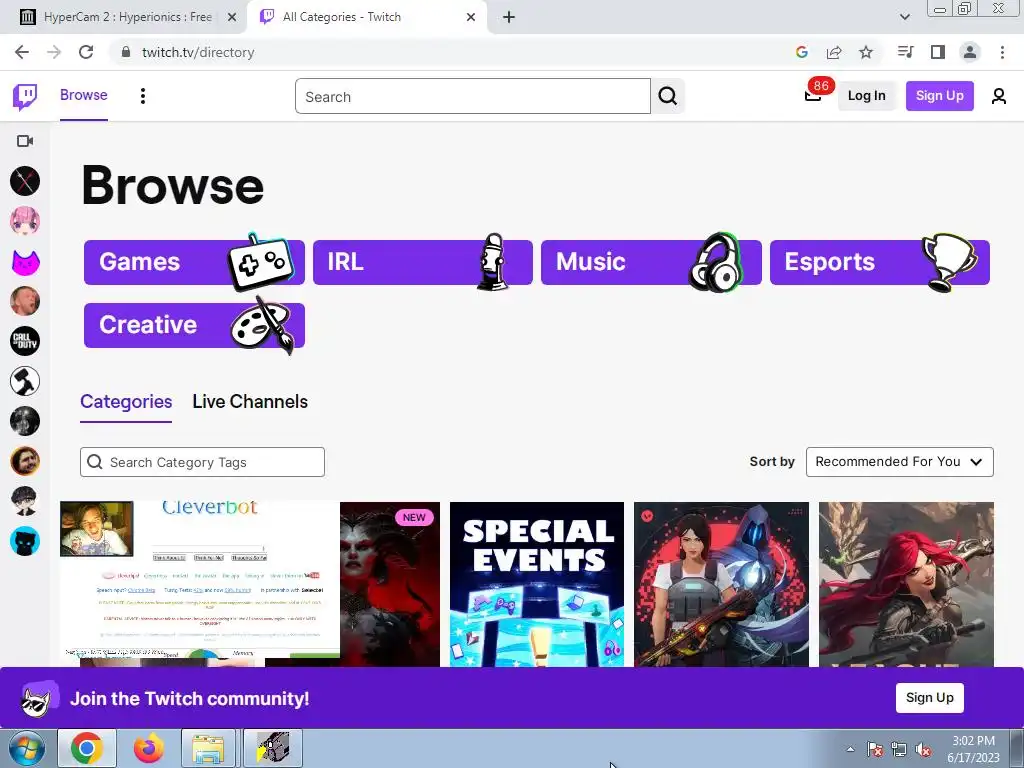Launch Firefox from the taskbar
Image resolution: width=1024 pixels, height=768 pixels.
pyautogui.click(x=149, y=748)
